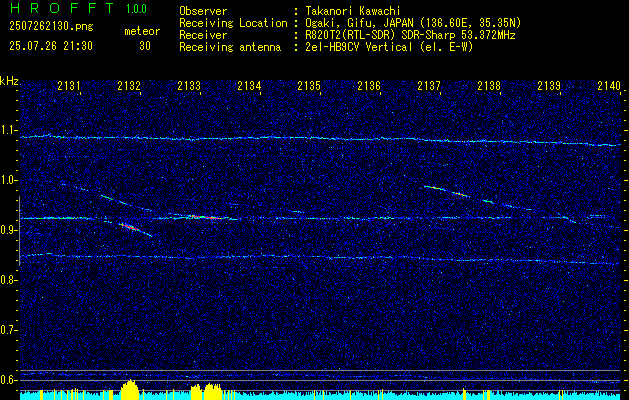Click the 0.9 frequency axis label

[9, 230]
